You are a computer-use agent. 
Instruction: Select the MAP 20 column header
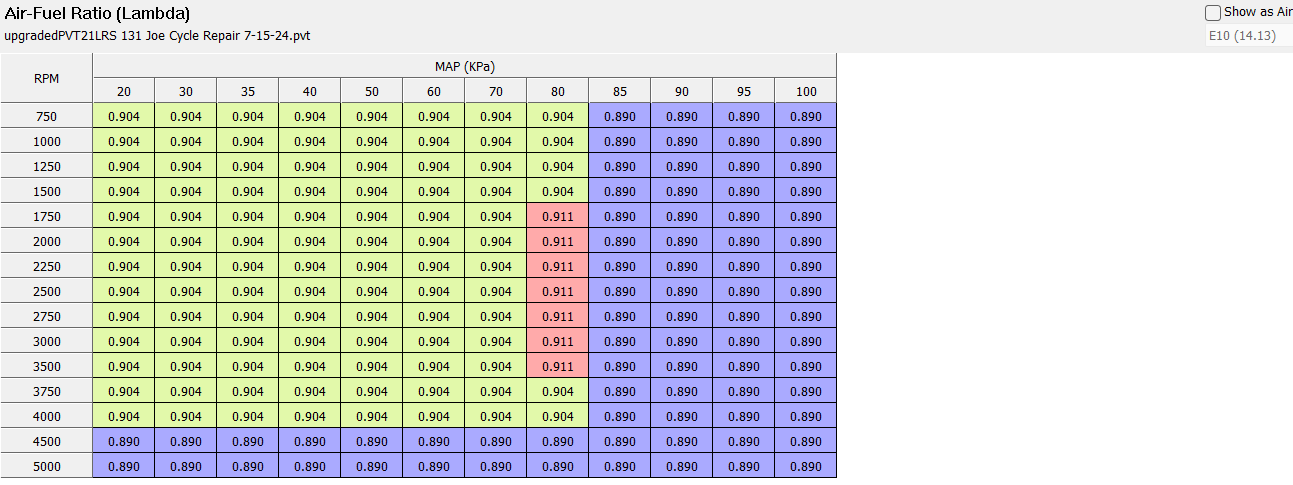click(x=124, y=91)
